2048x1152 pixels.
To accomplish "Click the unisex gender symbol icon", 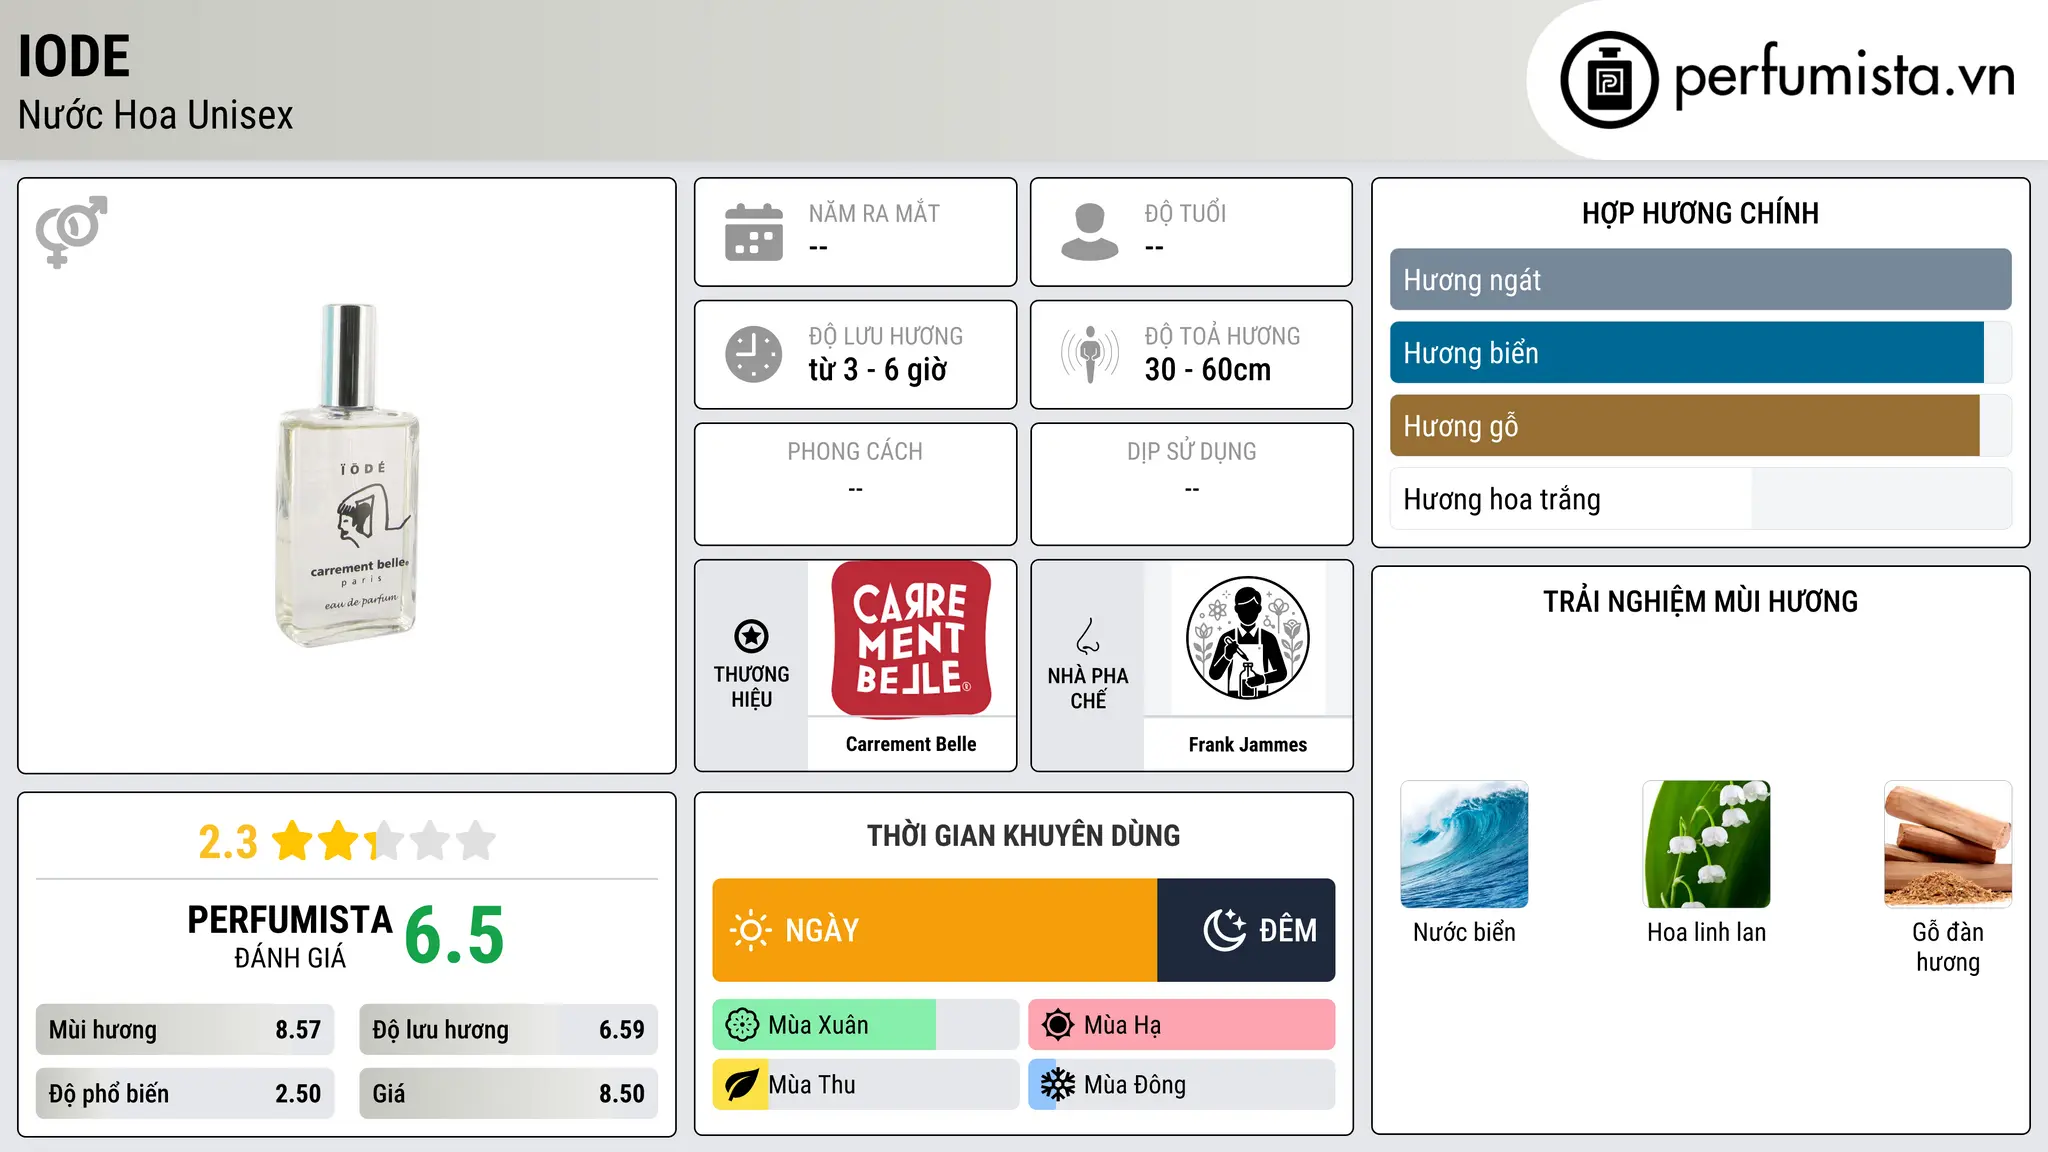I will (x=71, y=231).
